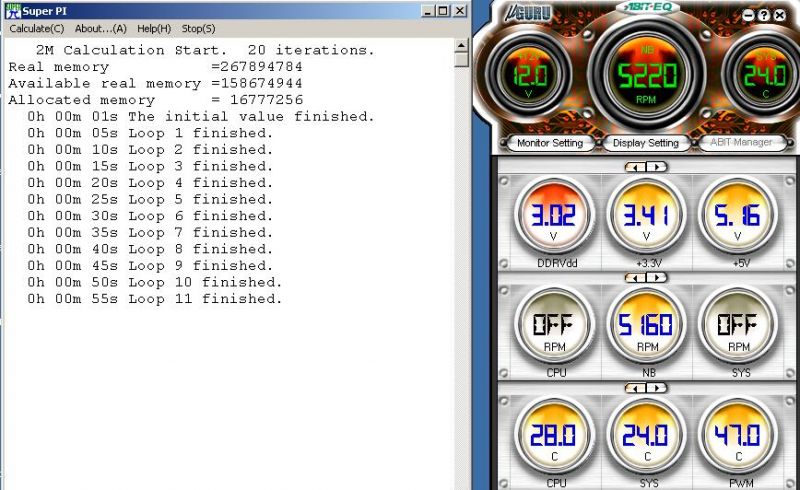Click the 'Available real memory' line
Image resolution: width=800 pixels, height=490 pixels.
click(x=156, y=83)
